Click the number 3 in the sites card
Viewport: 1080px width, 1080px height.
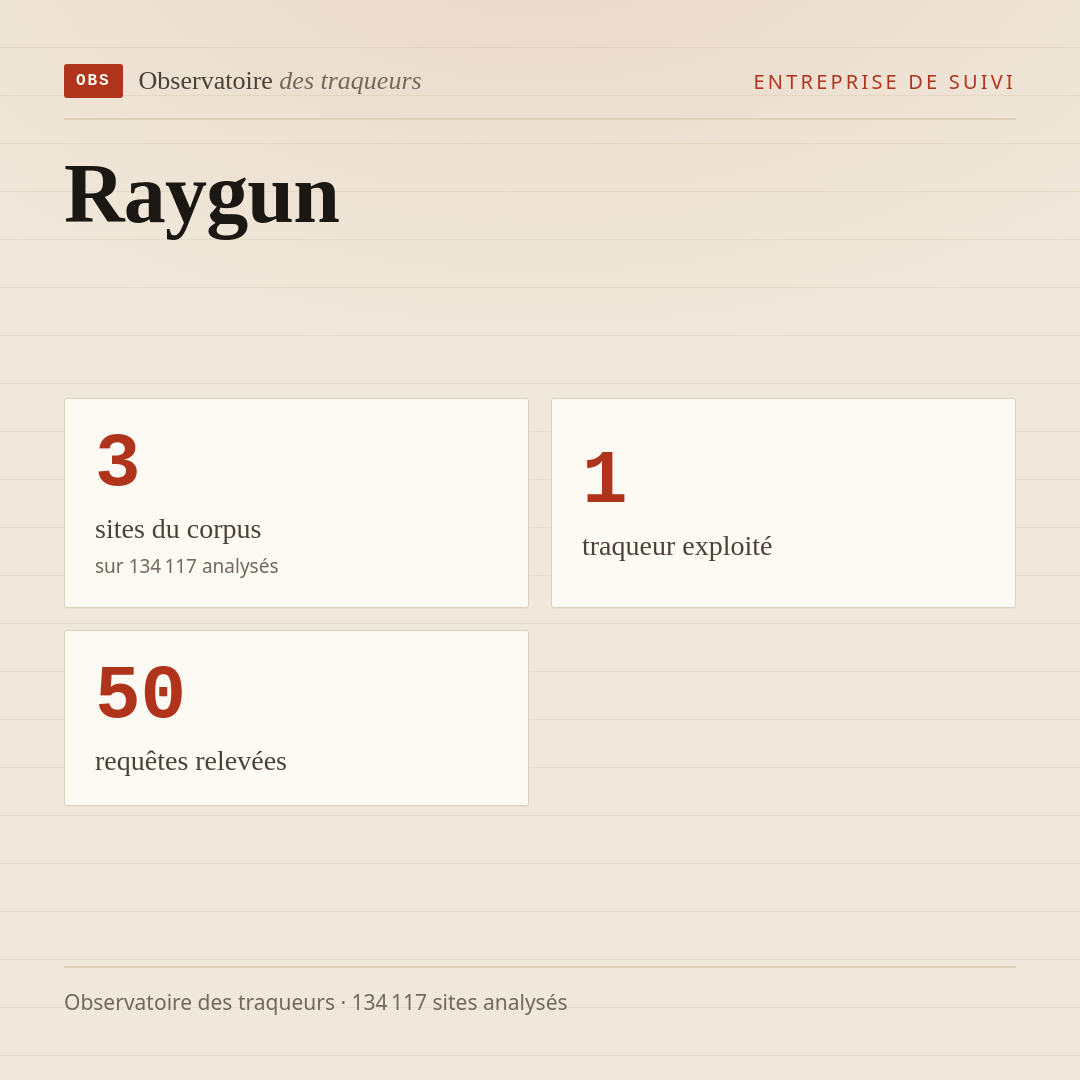118,460
